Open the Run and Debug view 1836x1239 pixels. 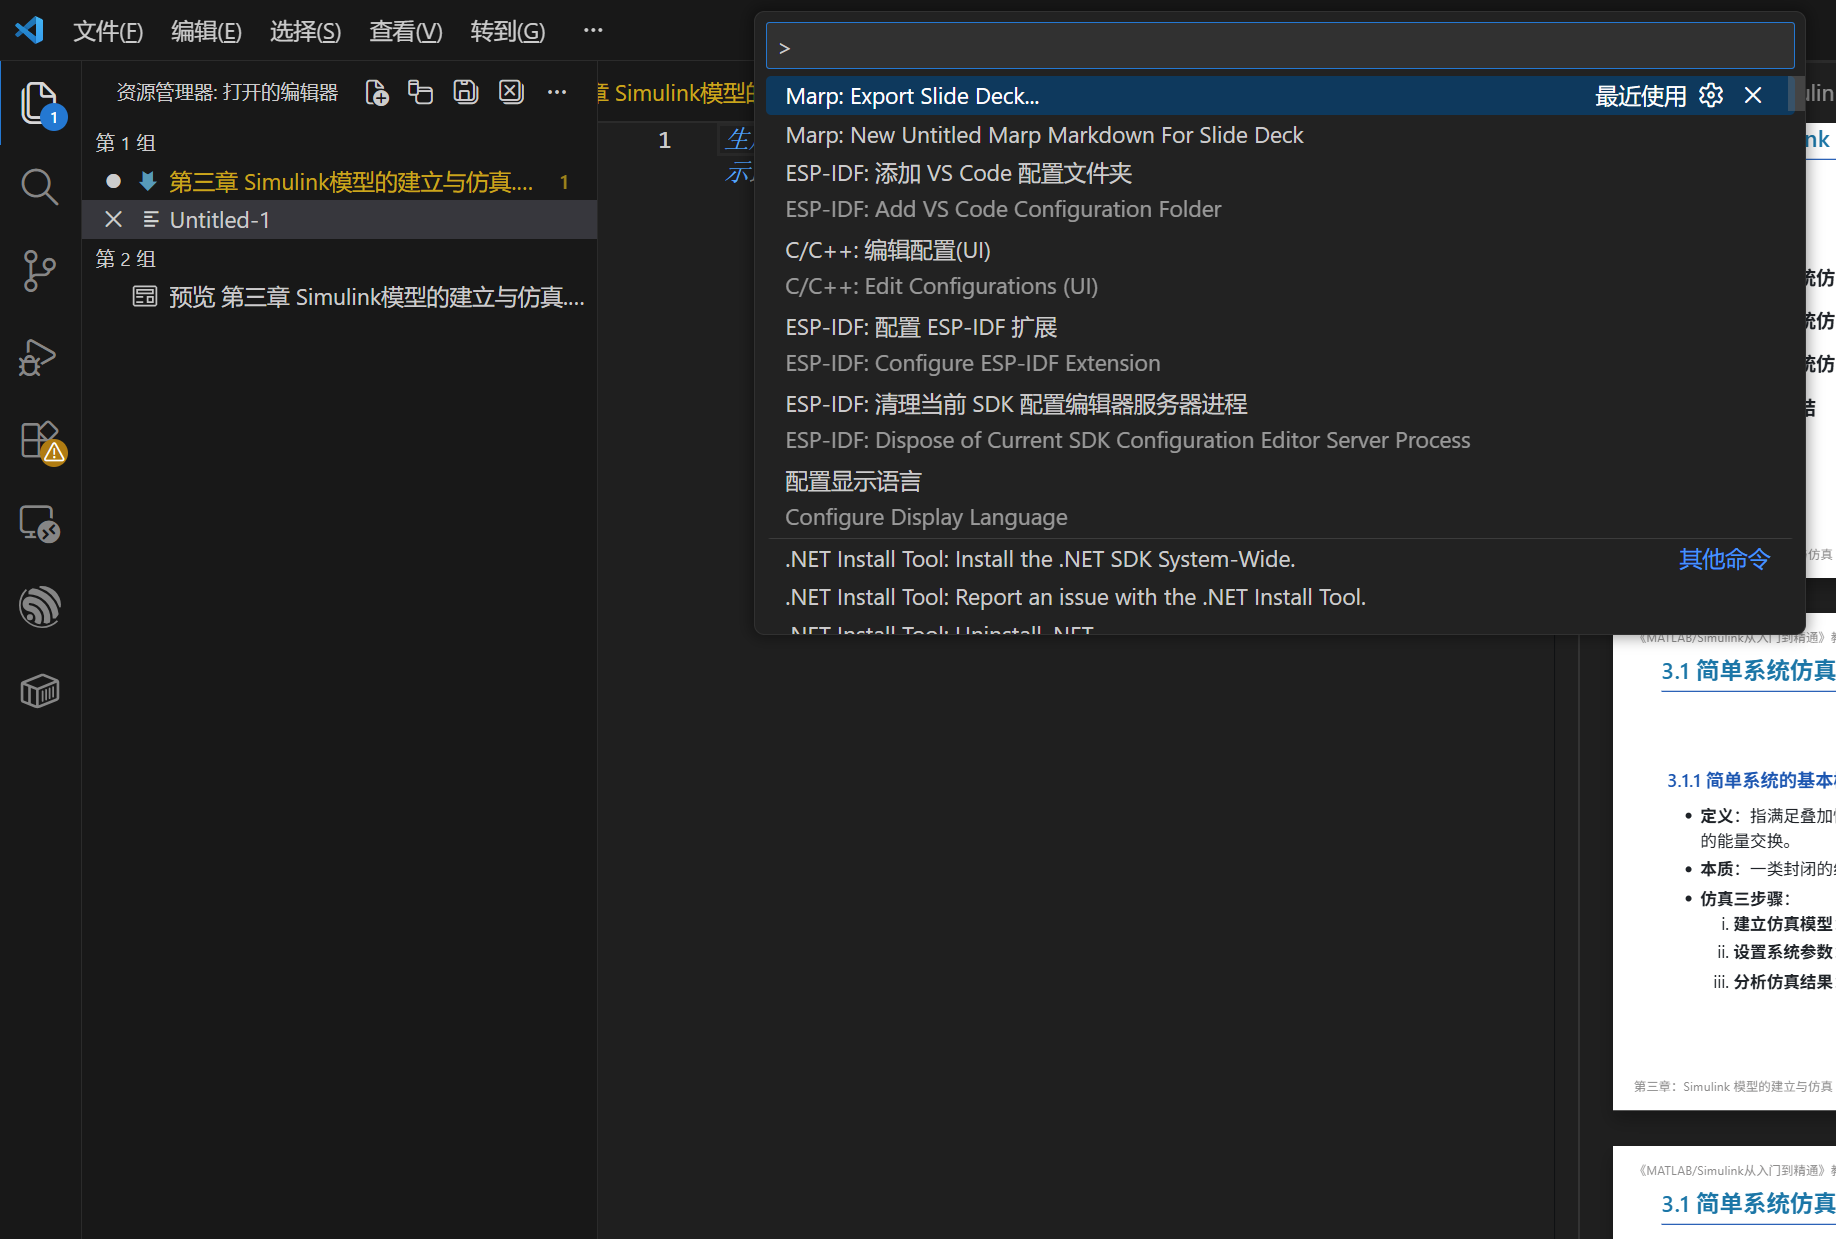pos(40,356)
